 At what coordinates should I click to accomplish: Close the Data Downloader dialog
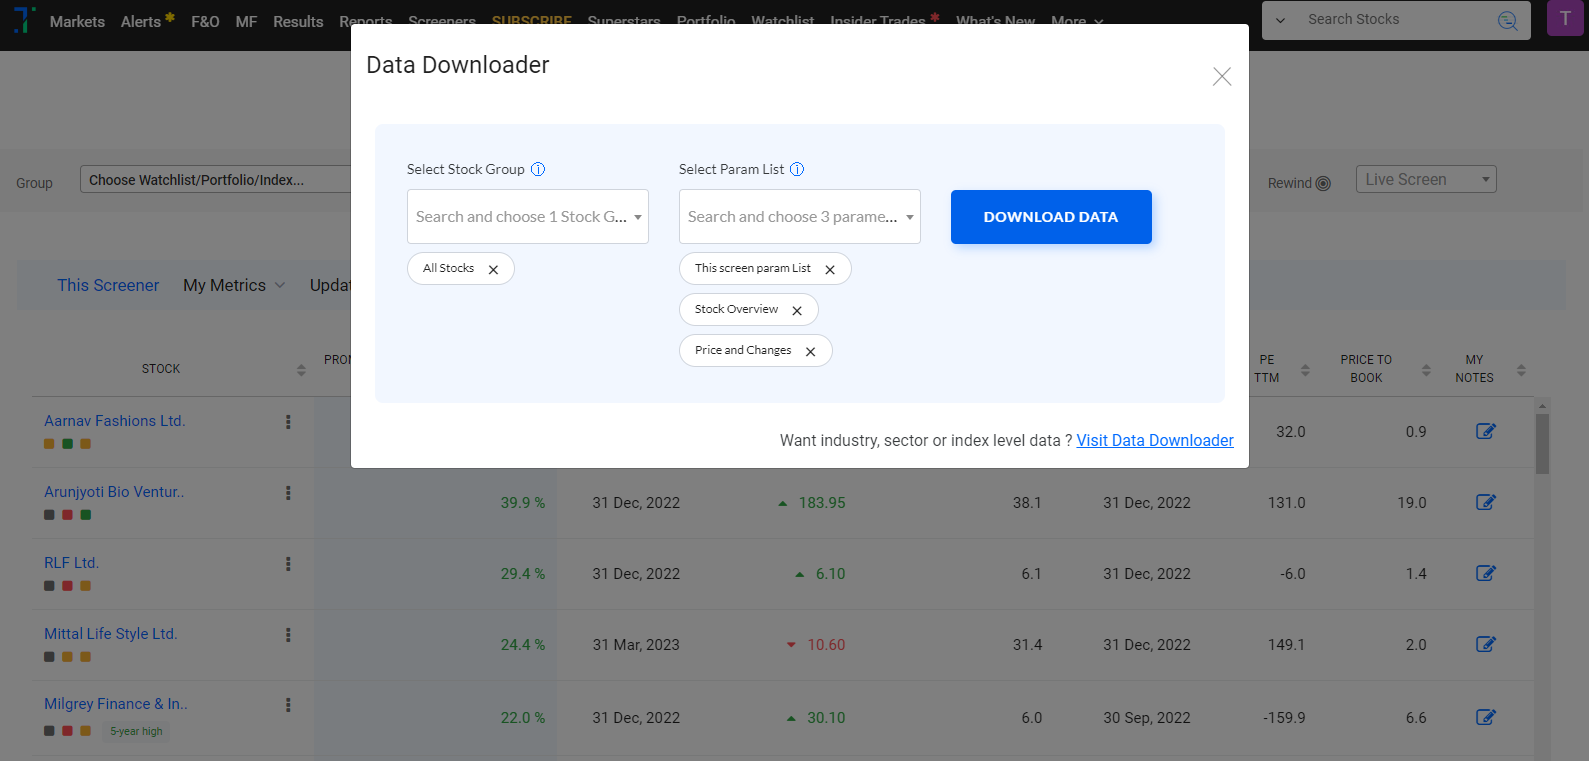tap(1221, 77)
